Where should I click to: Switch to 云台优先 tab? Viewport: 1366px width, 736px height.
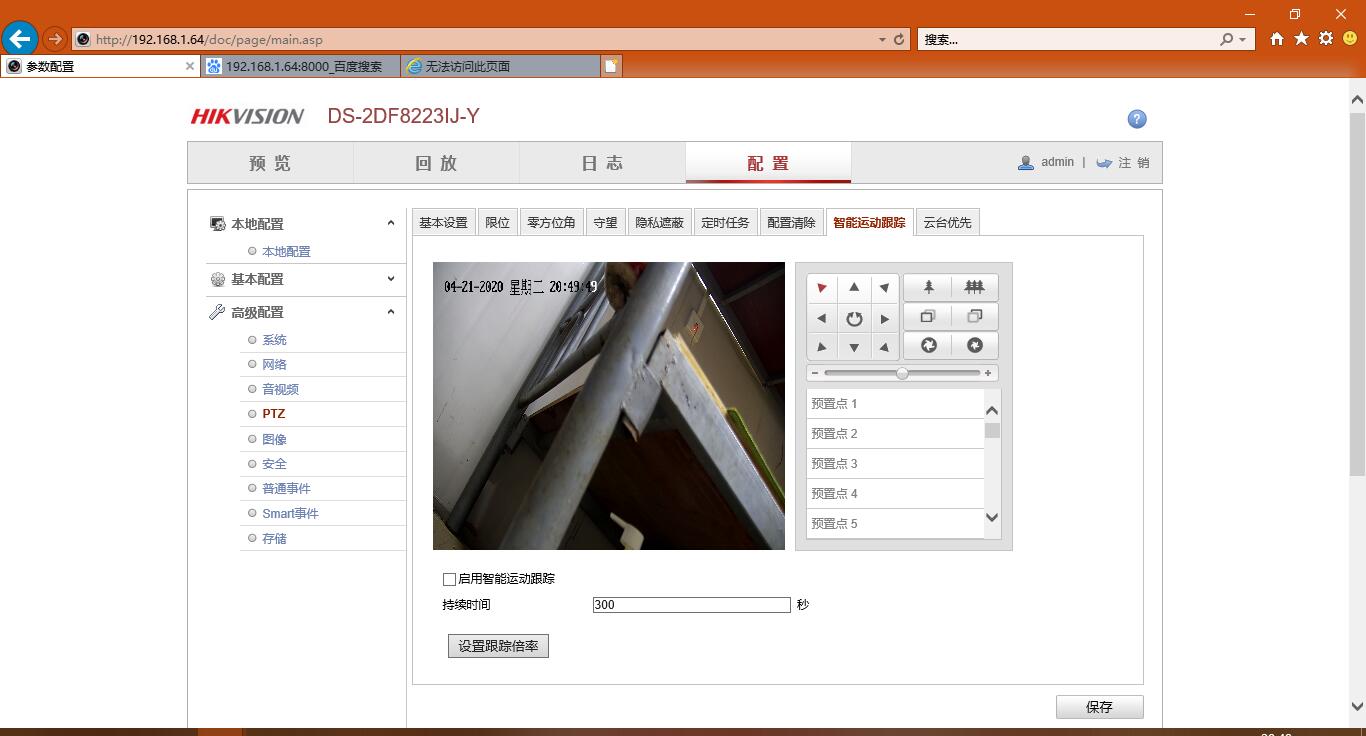point(947,222)
